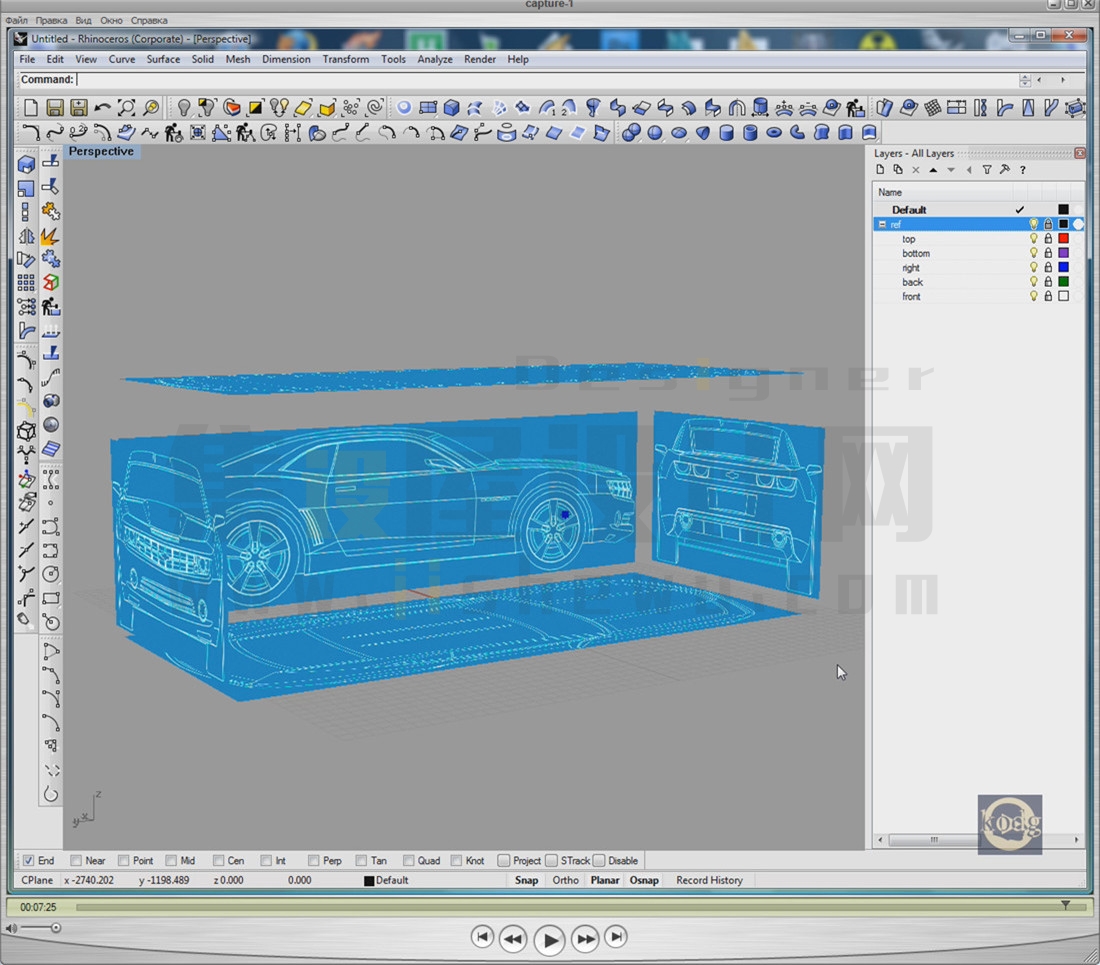Click the Cylinder solid icon

click(726, 133)
